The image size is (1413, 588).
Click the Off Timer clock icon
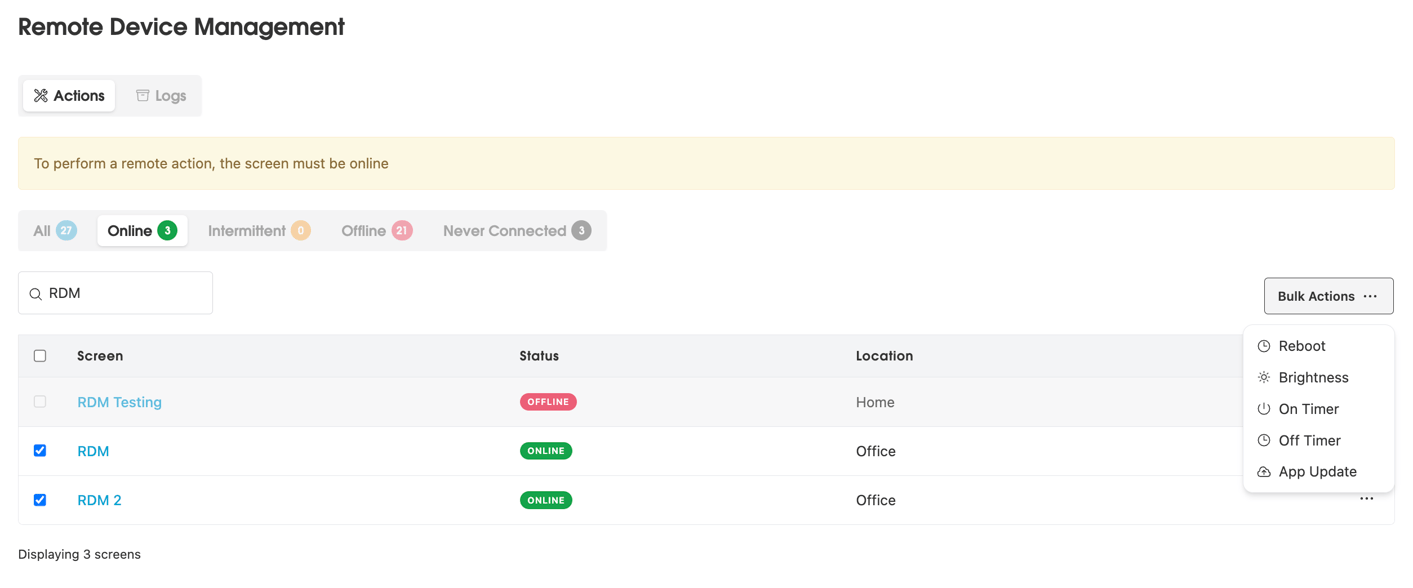[x=1262, y=440]
